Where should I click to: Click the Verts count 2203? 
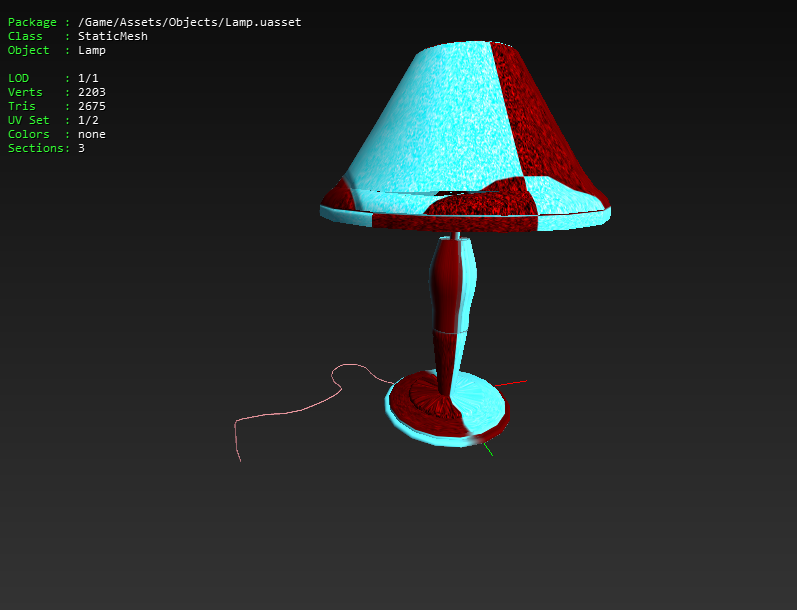coord(92,92)
